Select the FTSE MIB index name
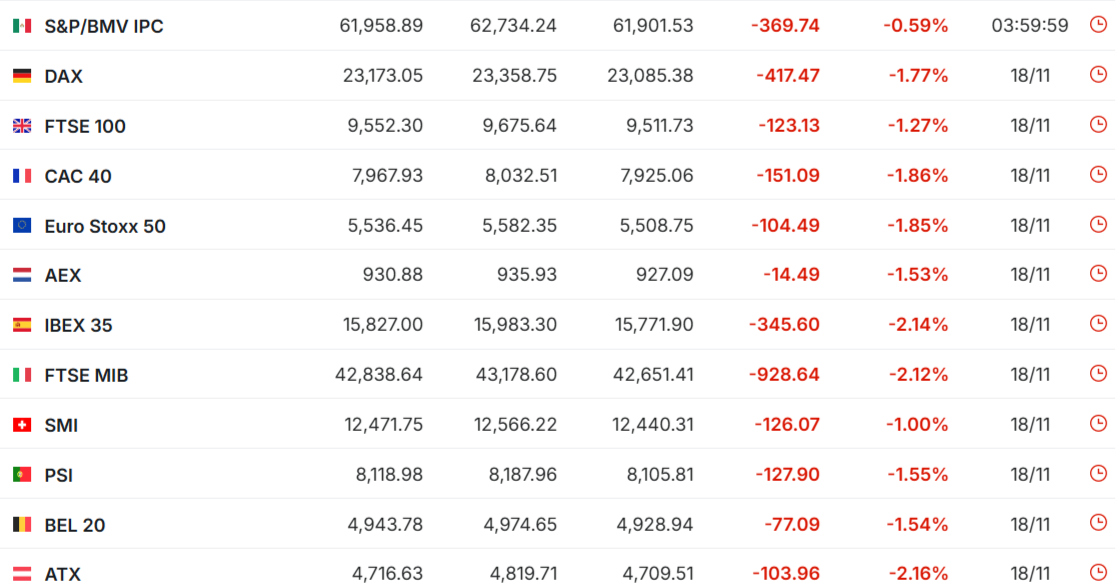This screenshot has height=588, width=1120. pos(86,375)
